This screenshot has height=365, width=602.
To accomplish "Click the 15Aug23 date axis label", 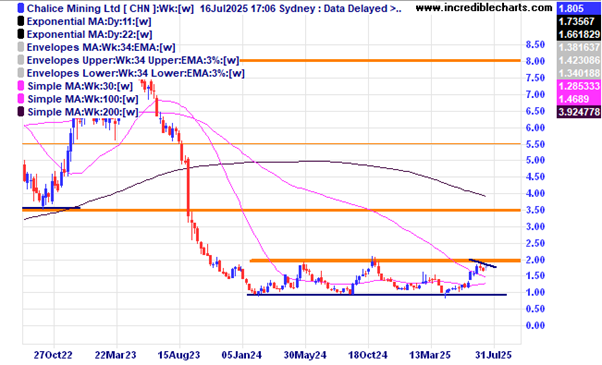I will pyautogui.click(x=179, y=355).
